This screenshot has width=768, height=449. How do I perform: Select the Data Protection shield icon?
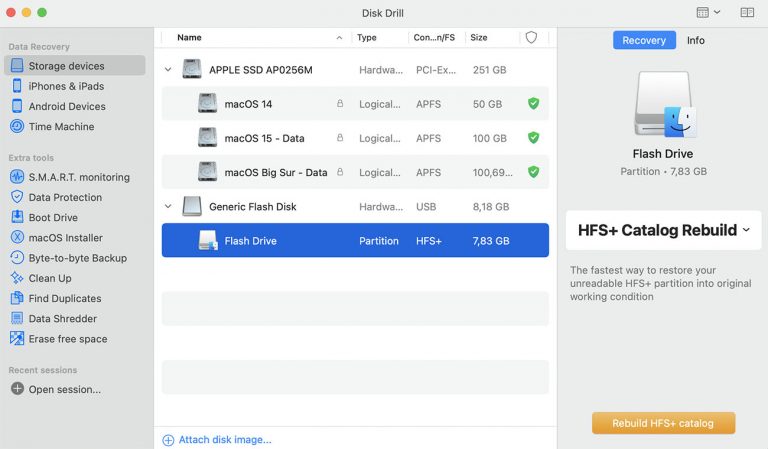(17, 197)
